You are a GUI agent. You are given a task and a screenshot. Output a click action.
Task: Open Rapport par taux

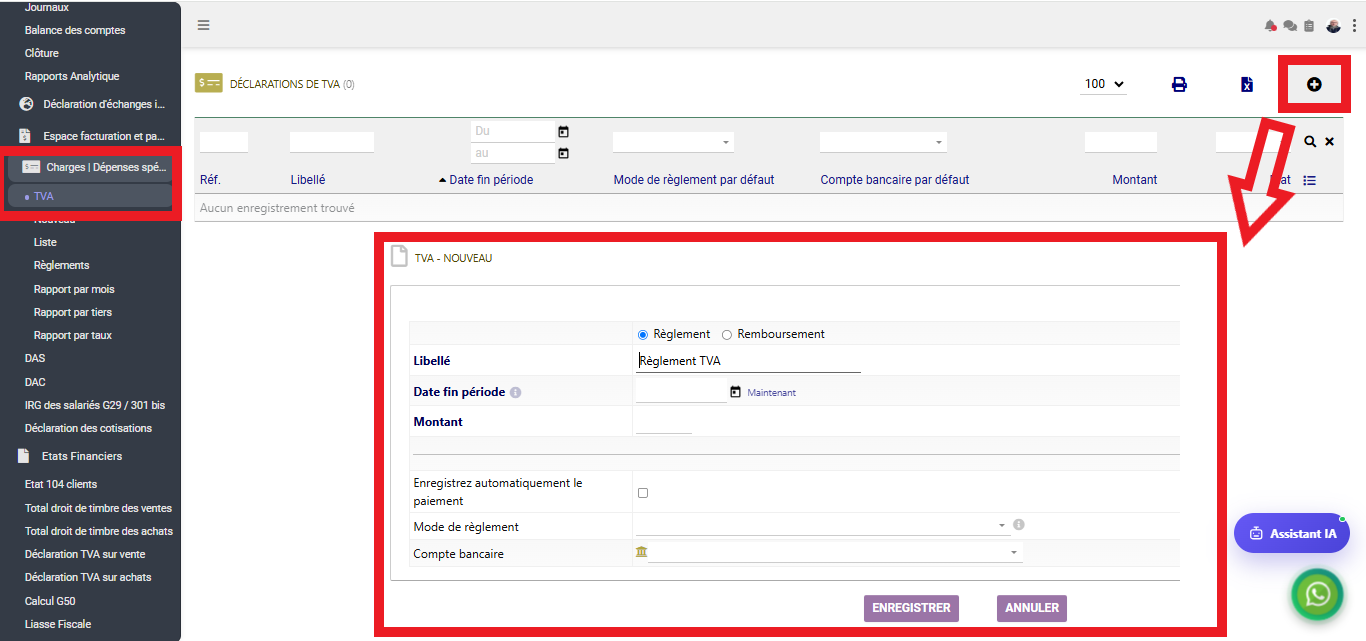(x=73, y=335)
